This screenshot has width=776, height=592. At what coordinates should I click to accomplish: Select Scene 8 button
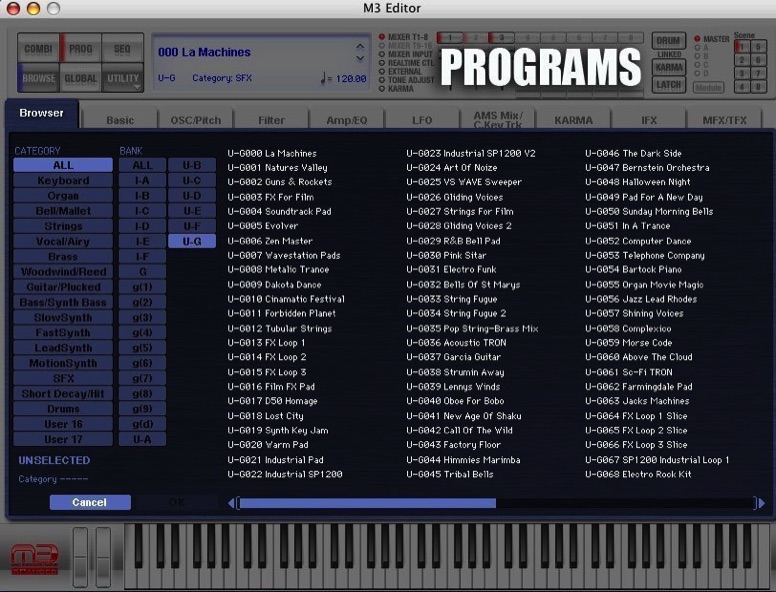pyautogui.click(x=758, y=87)
